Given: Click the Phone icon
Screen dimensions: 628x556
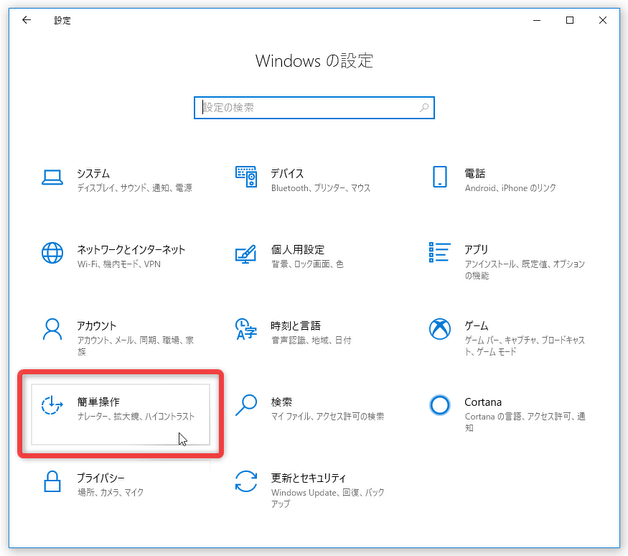Looking at the screenshot, I should point(439,177).
